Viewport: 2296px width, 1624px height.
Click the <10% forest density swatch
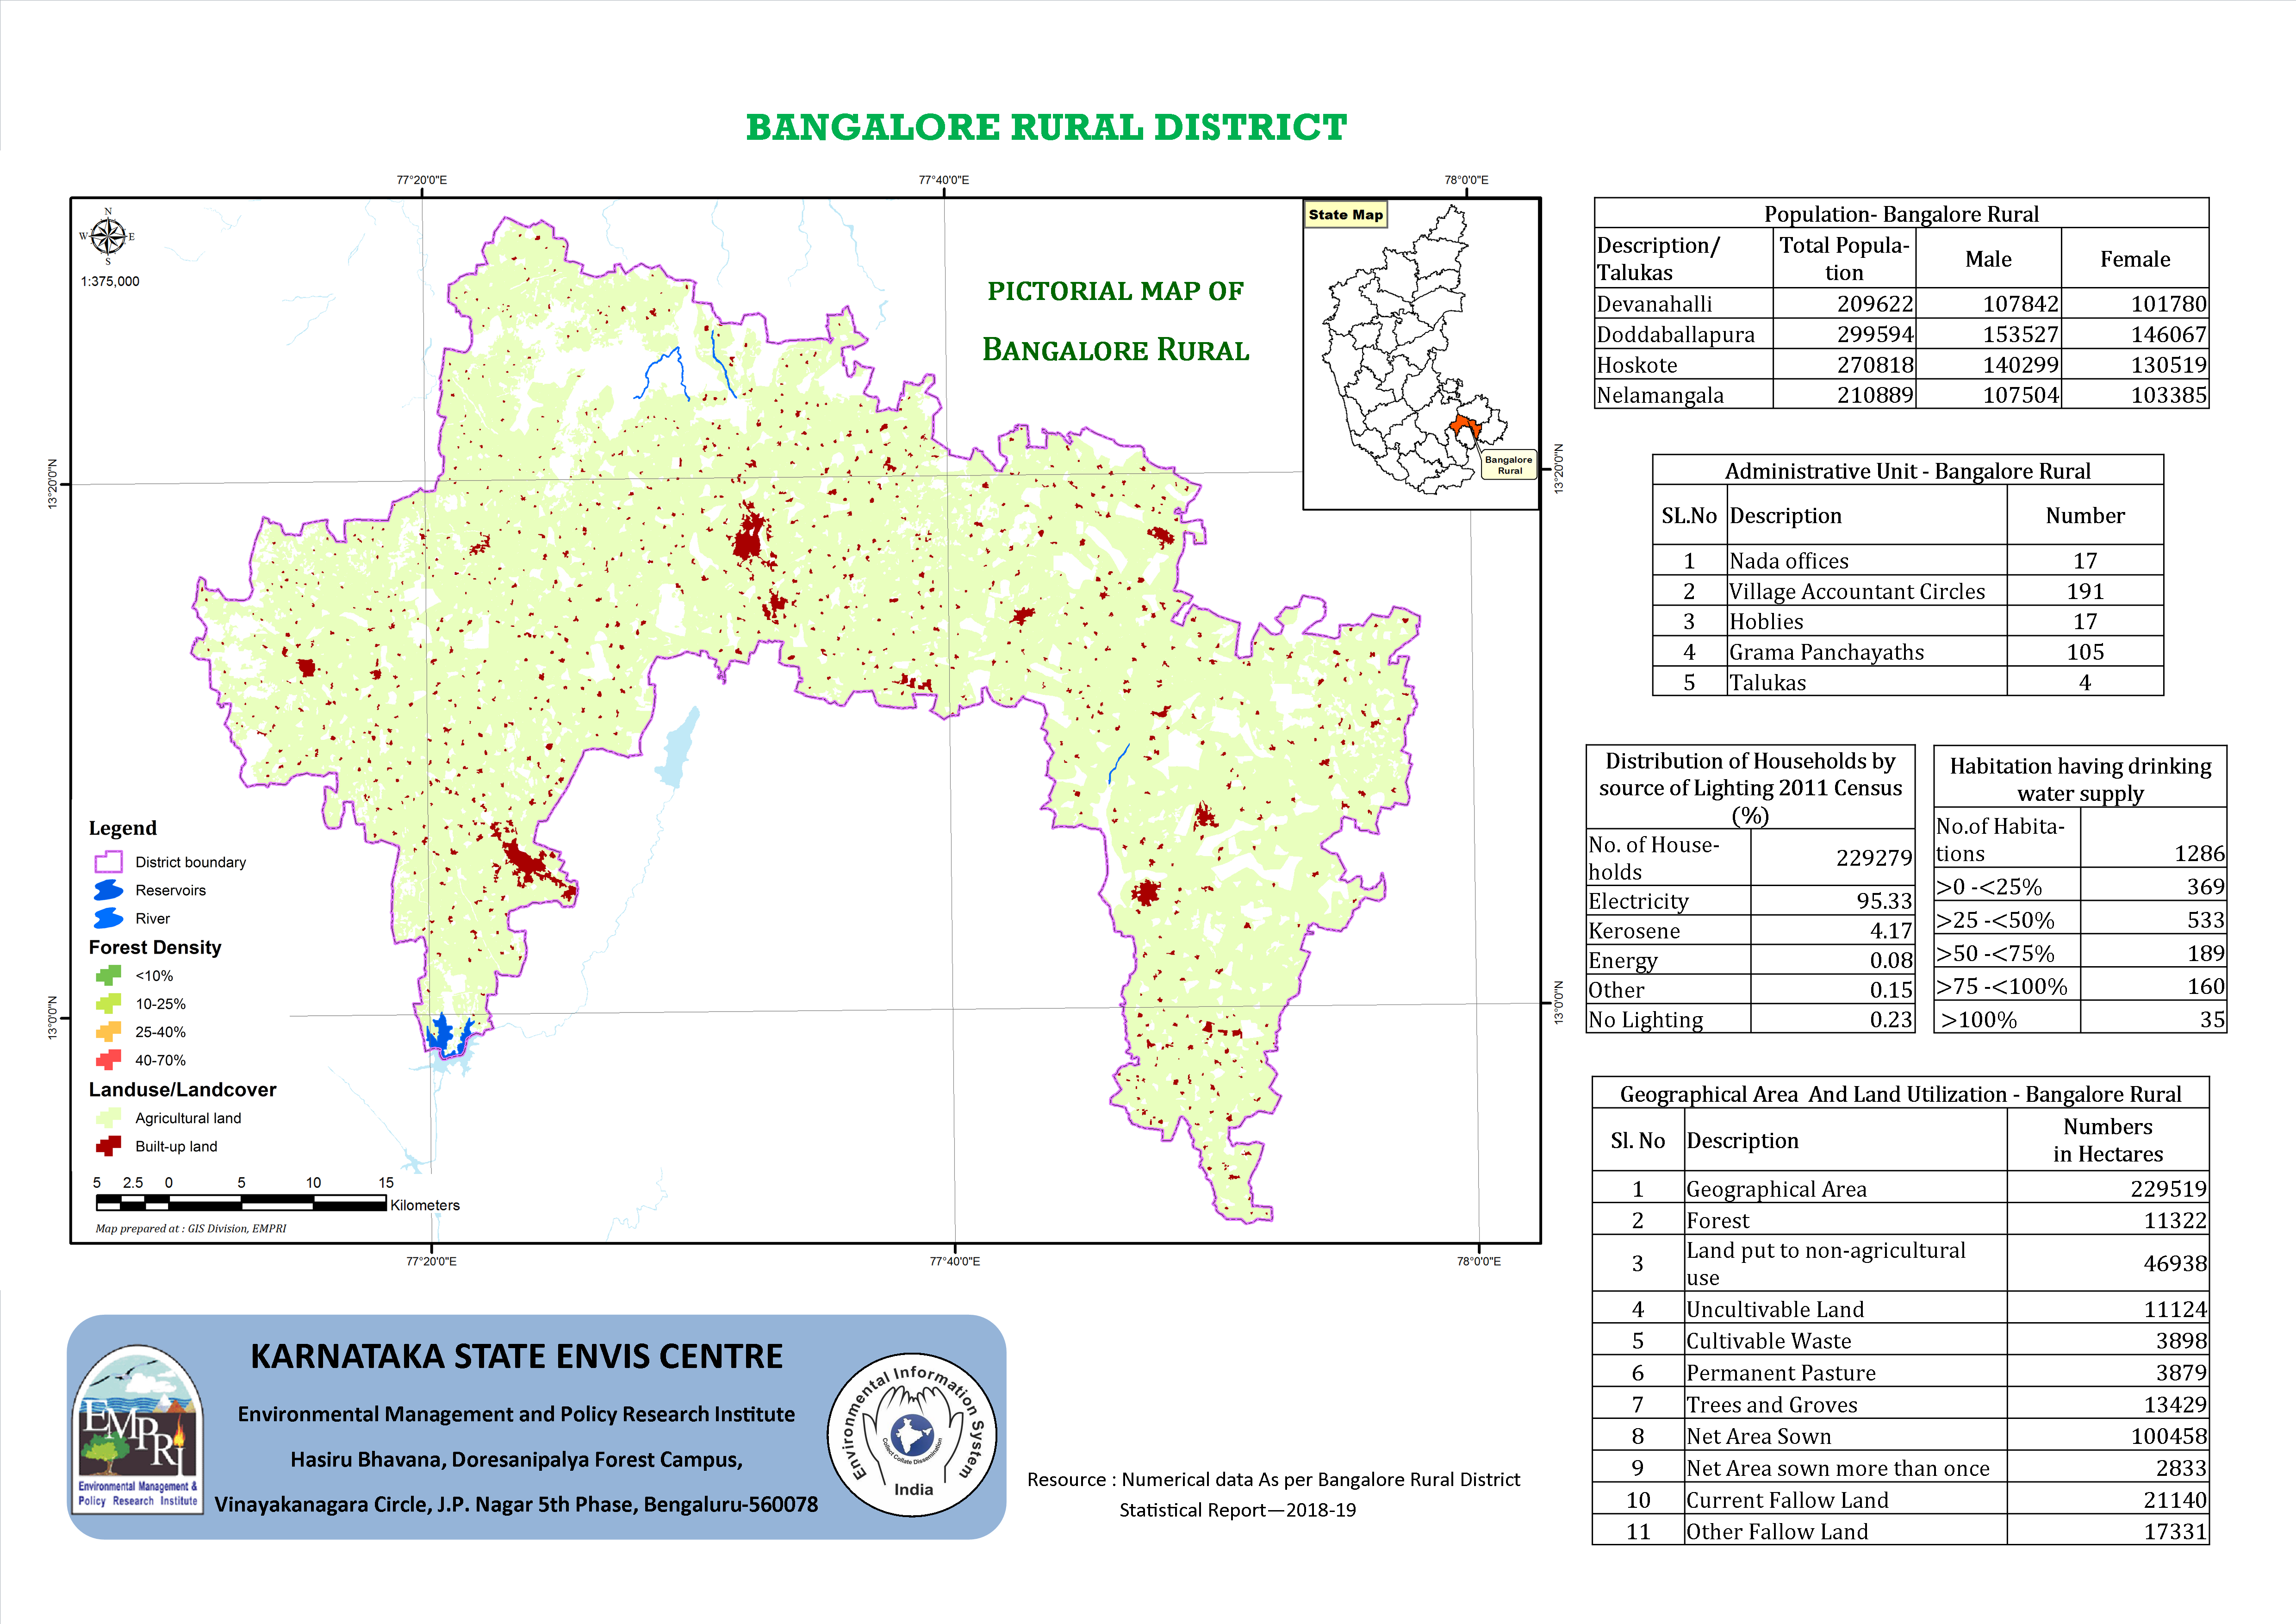[108, 975]
